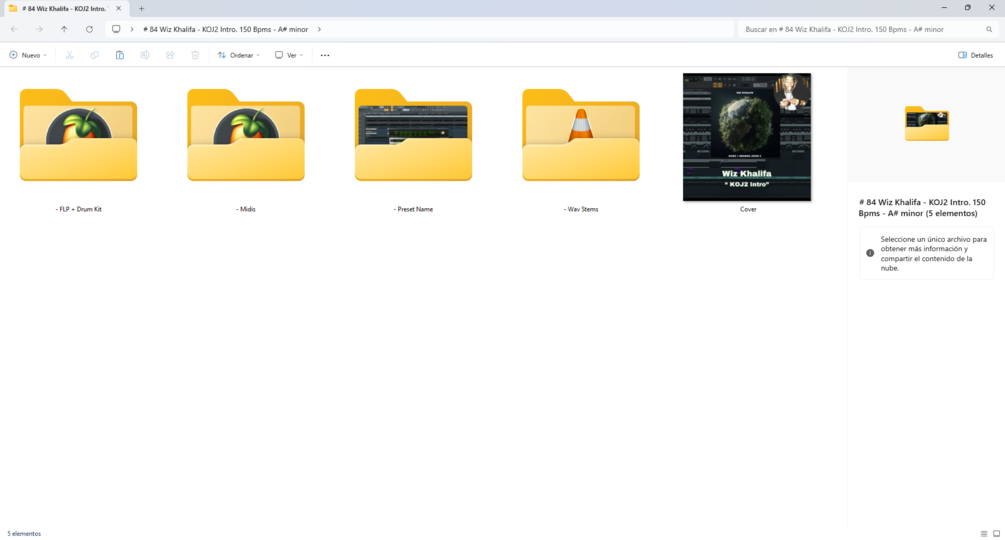Click the details pane folder title text
Screen dimensions: 1005x540
click(922, 208)
